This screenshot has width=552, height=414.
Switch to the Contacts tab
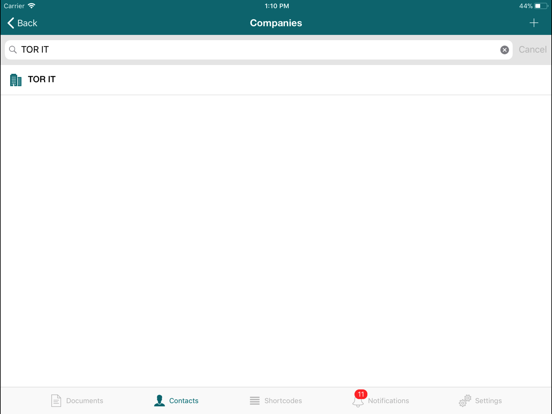[x=176, y=401]
